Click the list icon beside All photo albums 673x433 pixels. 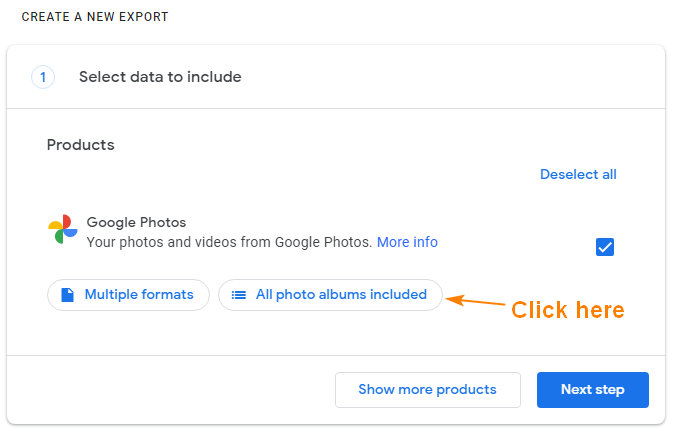239,295
